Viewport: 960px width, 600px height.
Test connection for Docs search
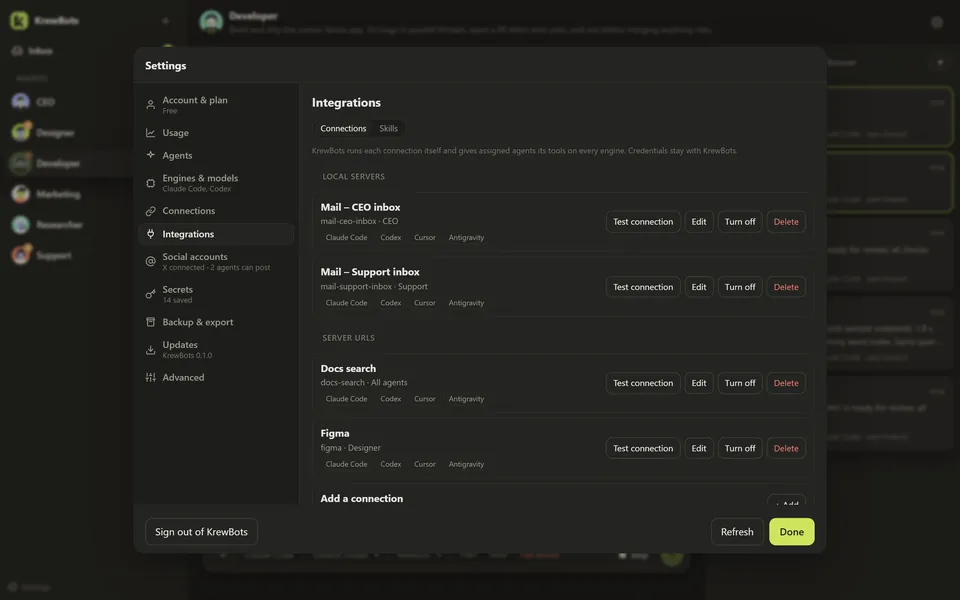click(x=643, y=383)
